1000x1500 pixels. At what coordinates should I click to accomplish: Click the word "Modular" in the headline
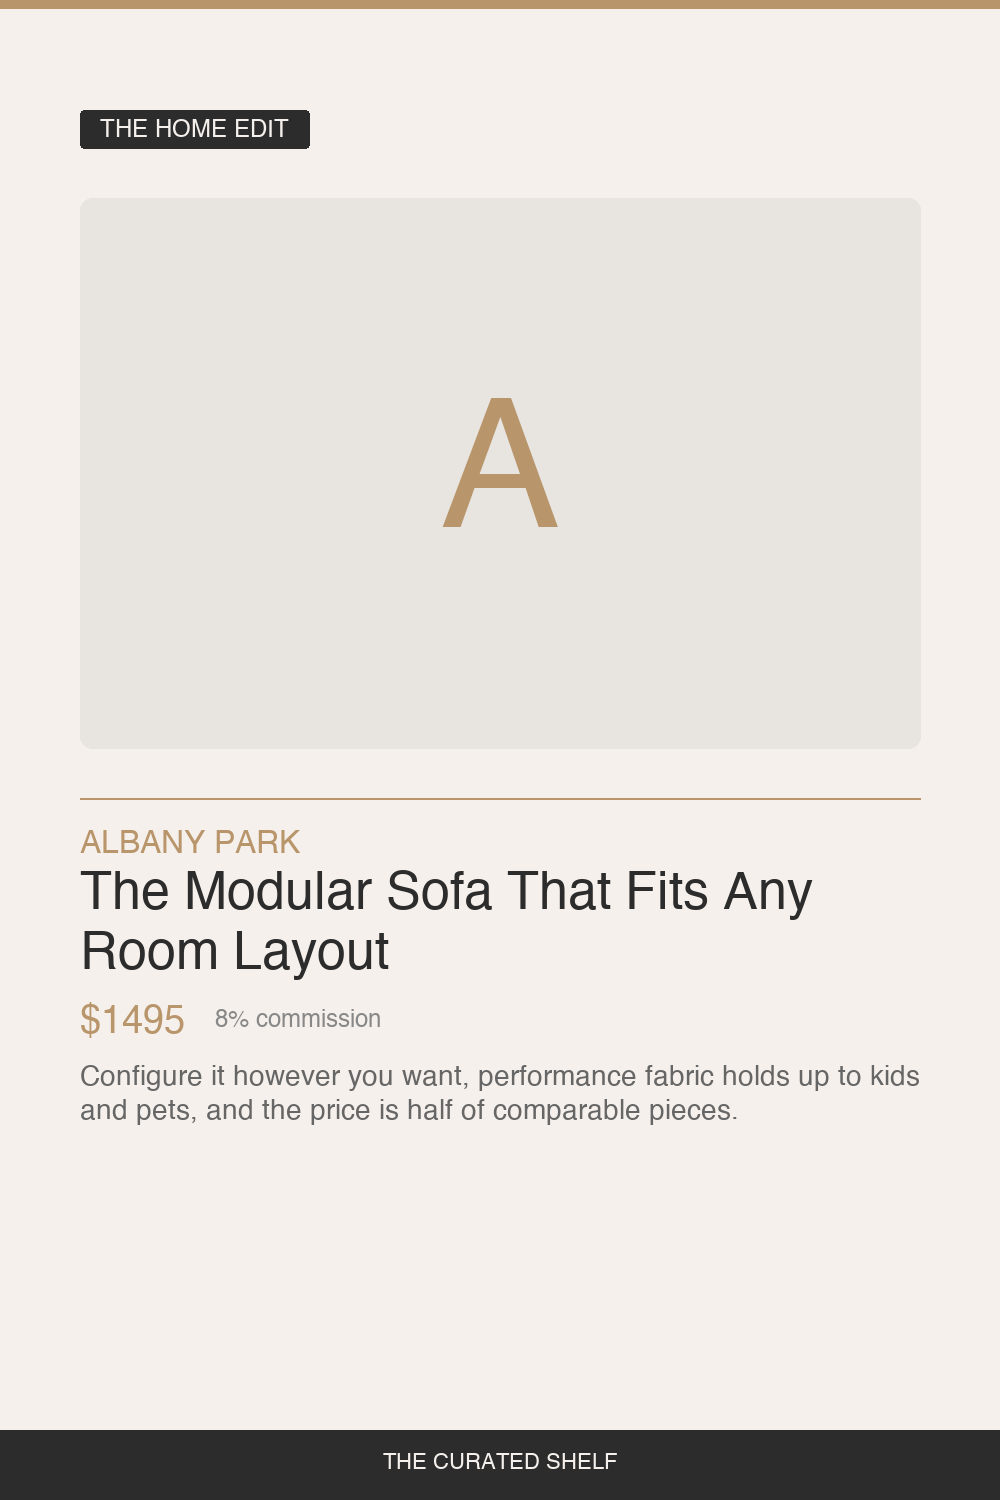click(x=278, y=891)
